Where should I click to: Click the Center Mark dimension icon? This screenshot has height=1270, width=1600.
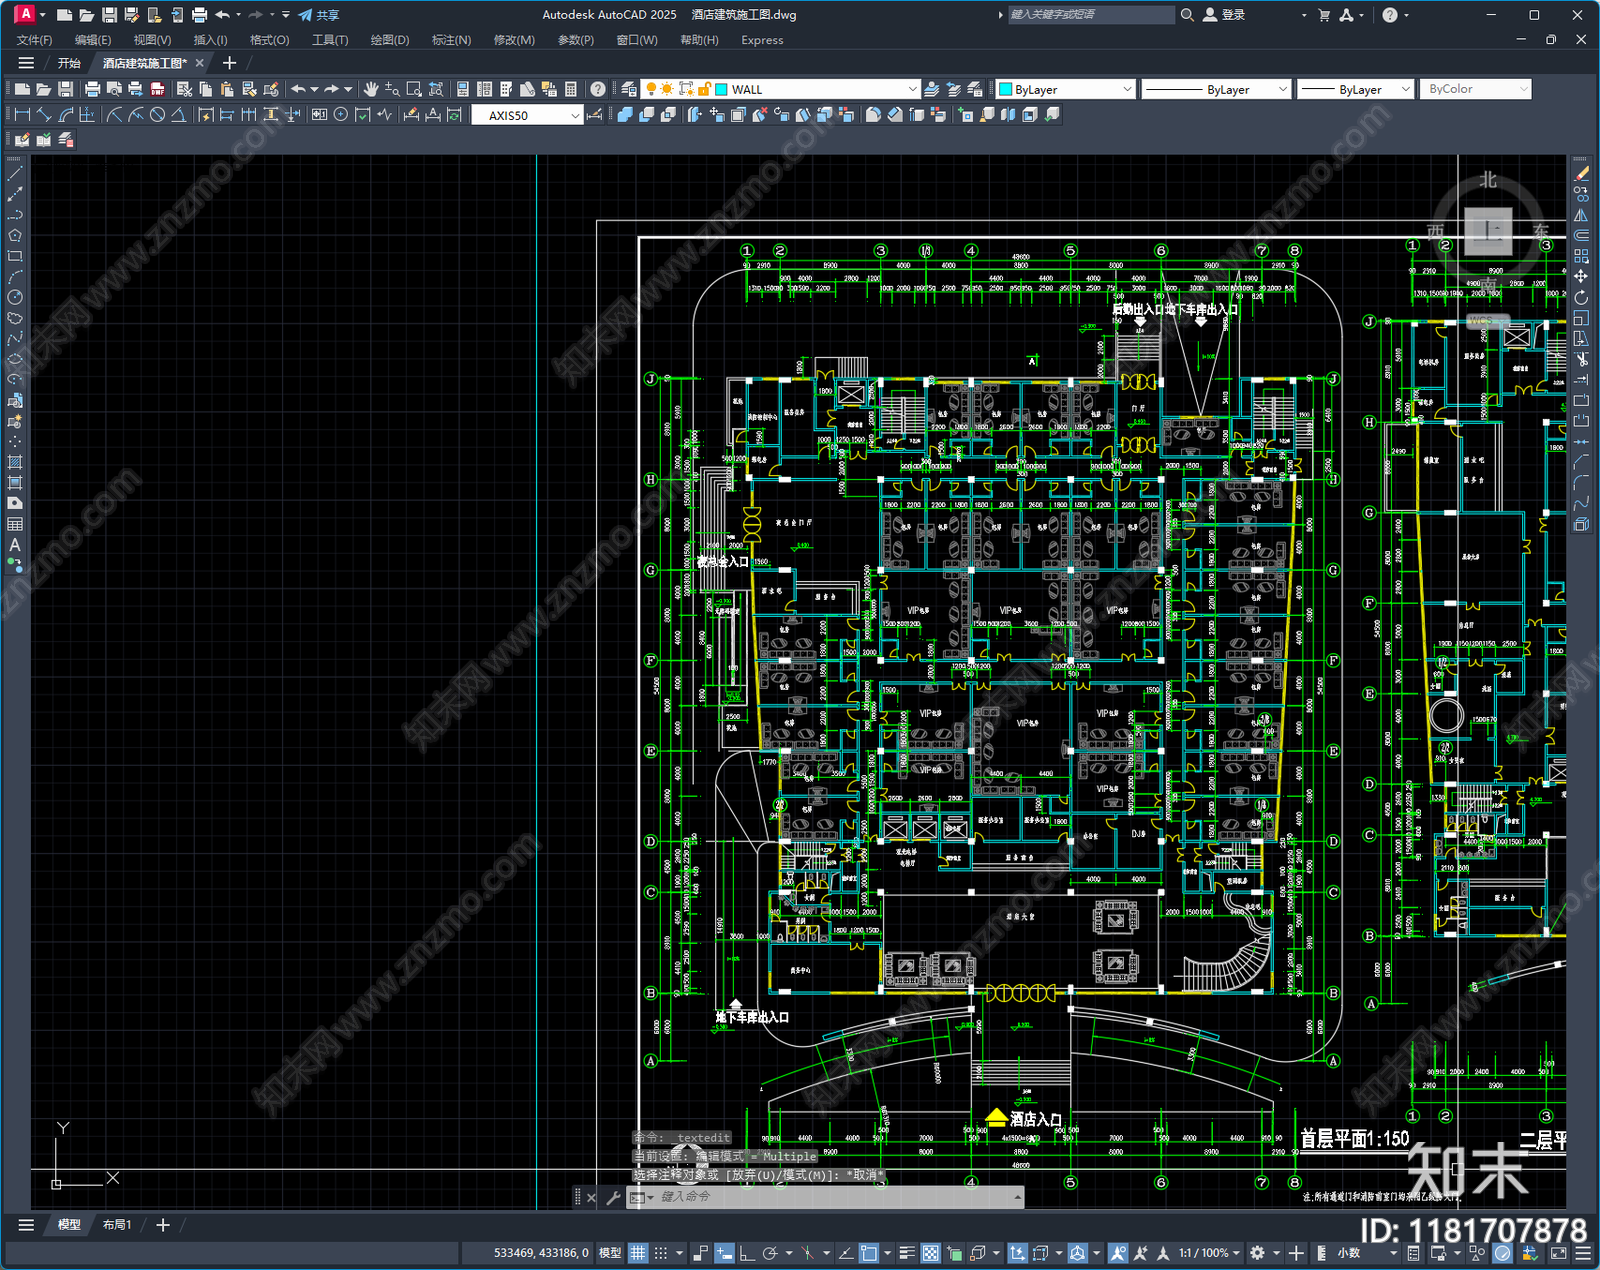tap(341, 115)
